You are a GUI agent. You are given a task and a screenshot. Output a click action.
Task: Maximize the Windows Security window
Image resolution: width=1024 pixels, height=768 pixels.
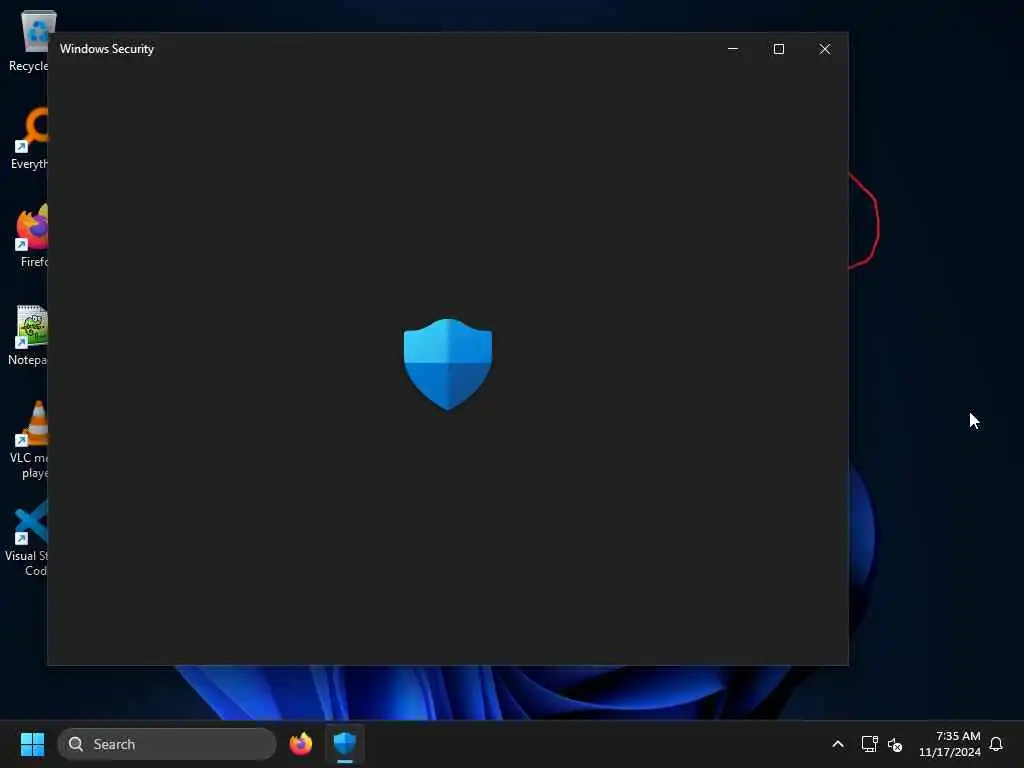(779, 49)
